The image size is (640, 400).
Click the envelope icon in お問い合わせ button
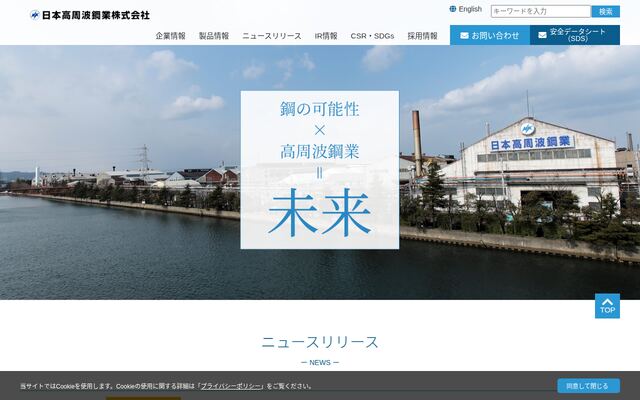tap(464, 36)
